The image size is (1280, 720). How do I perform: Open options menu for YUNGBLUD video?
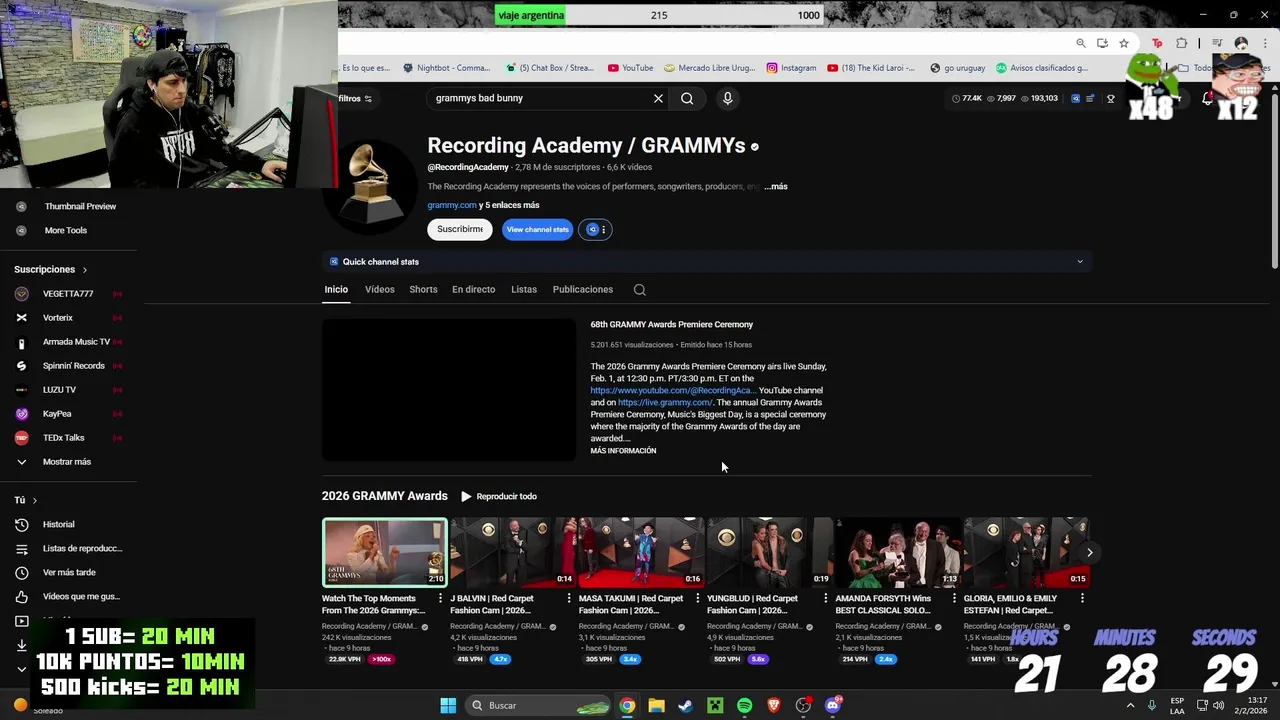tap(825, 598)
